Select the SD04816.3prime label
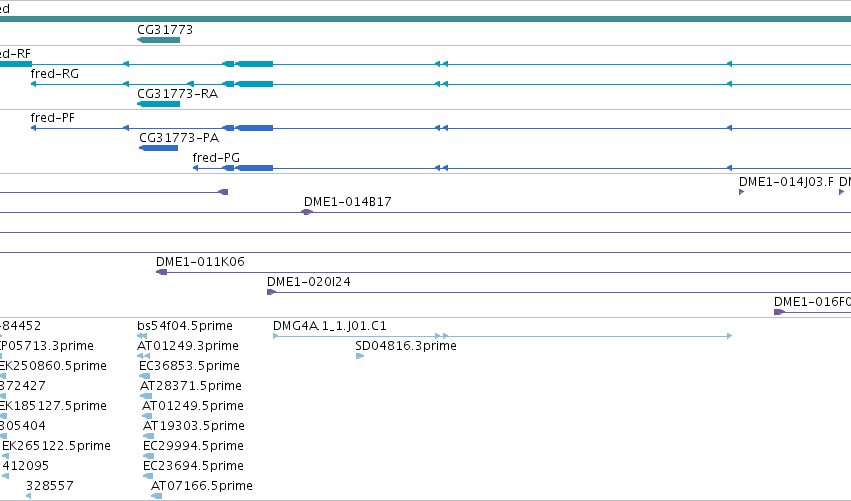The image size is (851, 501). click(406, 345)
